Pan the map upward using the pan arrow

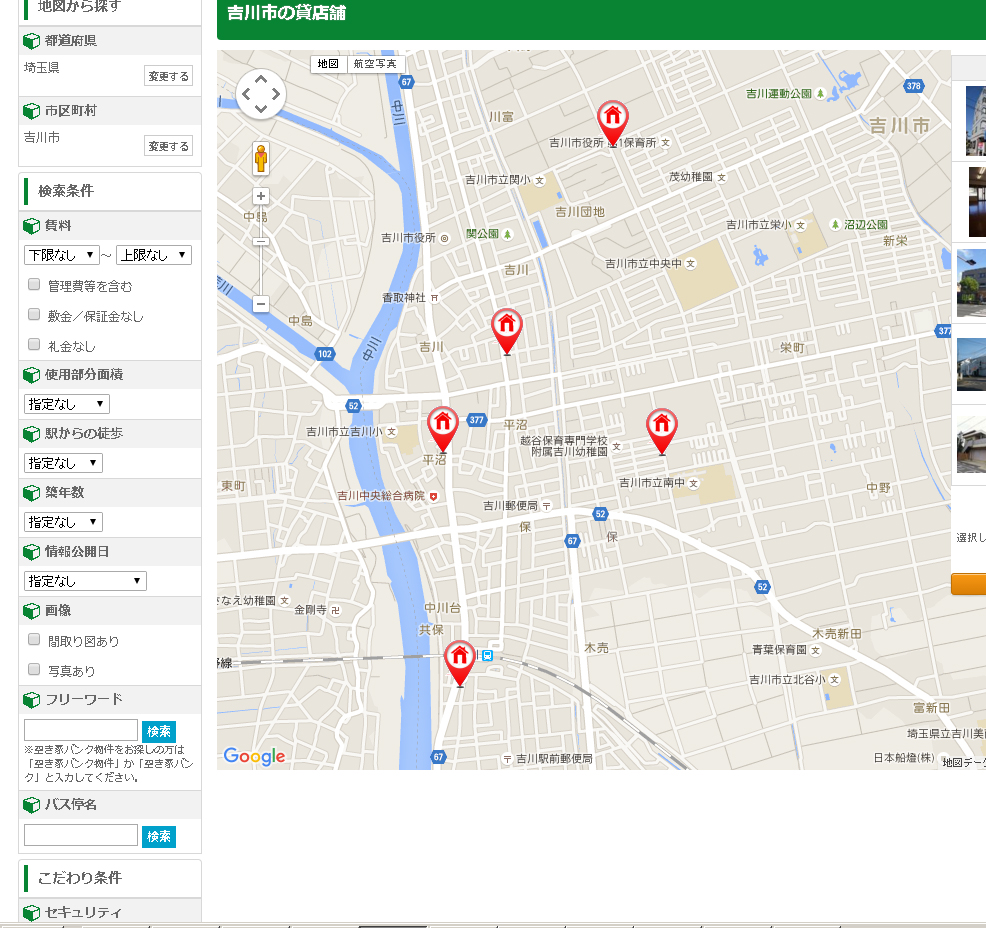point(261,79)
